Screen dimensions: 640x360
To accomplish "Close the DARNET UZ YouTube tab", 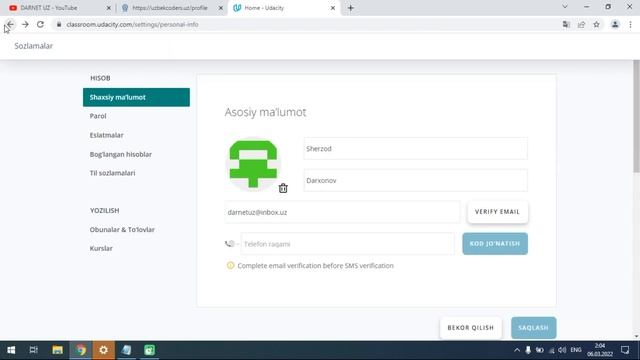I will pos(109,8).
